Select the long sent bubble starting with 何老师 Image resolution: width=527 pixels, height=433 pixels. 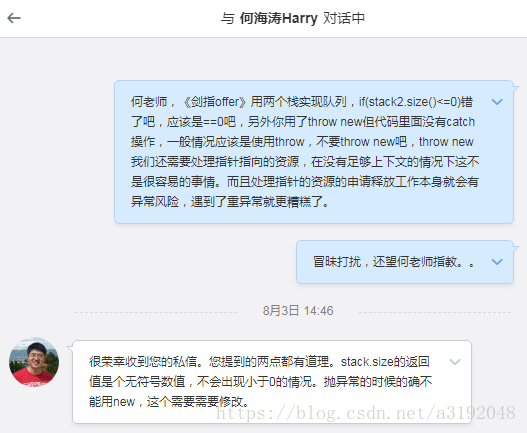coord(314,152)
